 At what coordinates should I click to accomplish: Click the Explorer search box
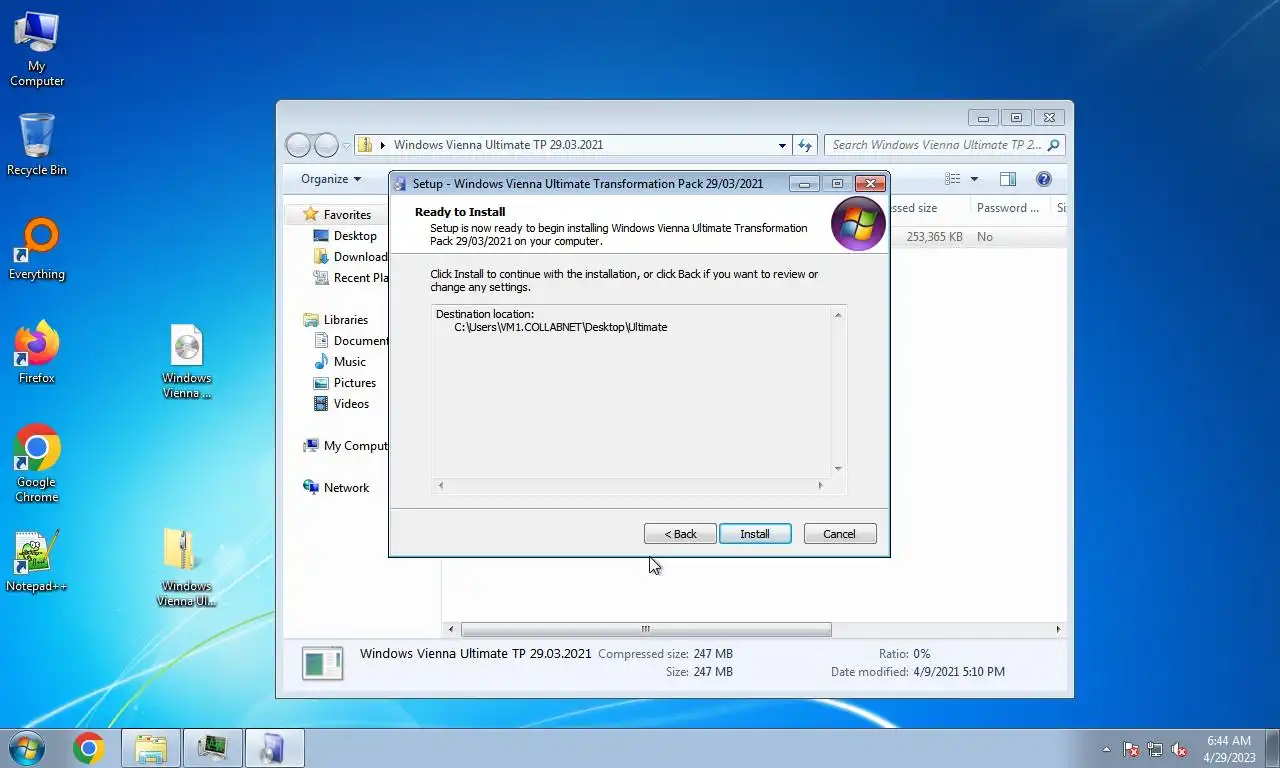pyautogui.click(x=944, y=145)
